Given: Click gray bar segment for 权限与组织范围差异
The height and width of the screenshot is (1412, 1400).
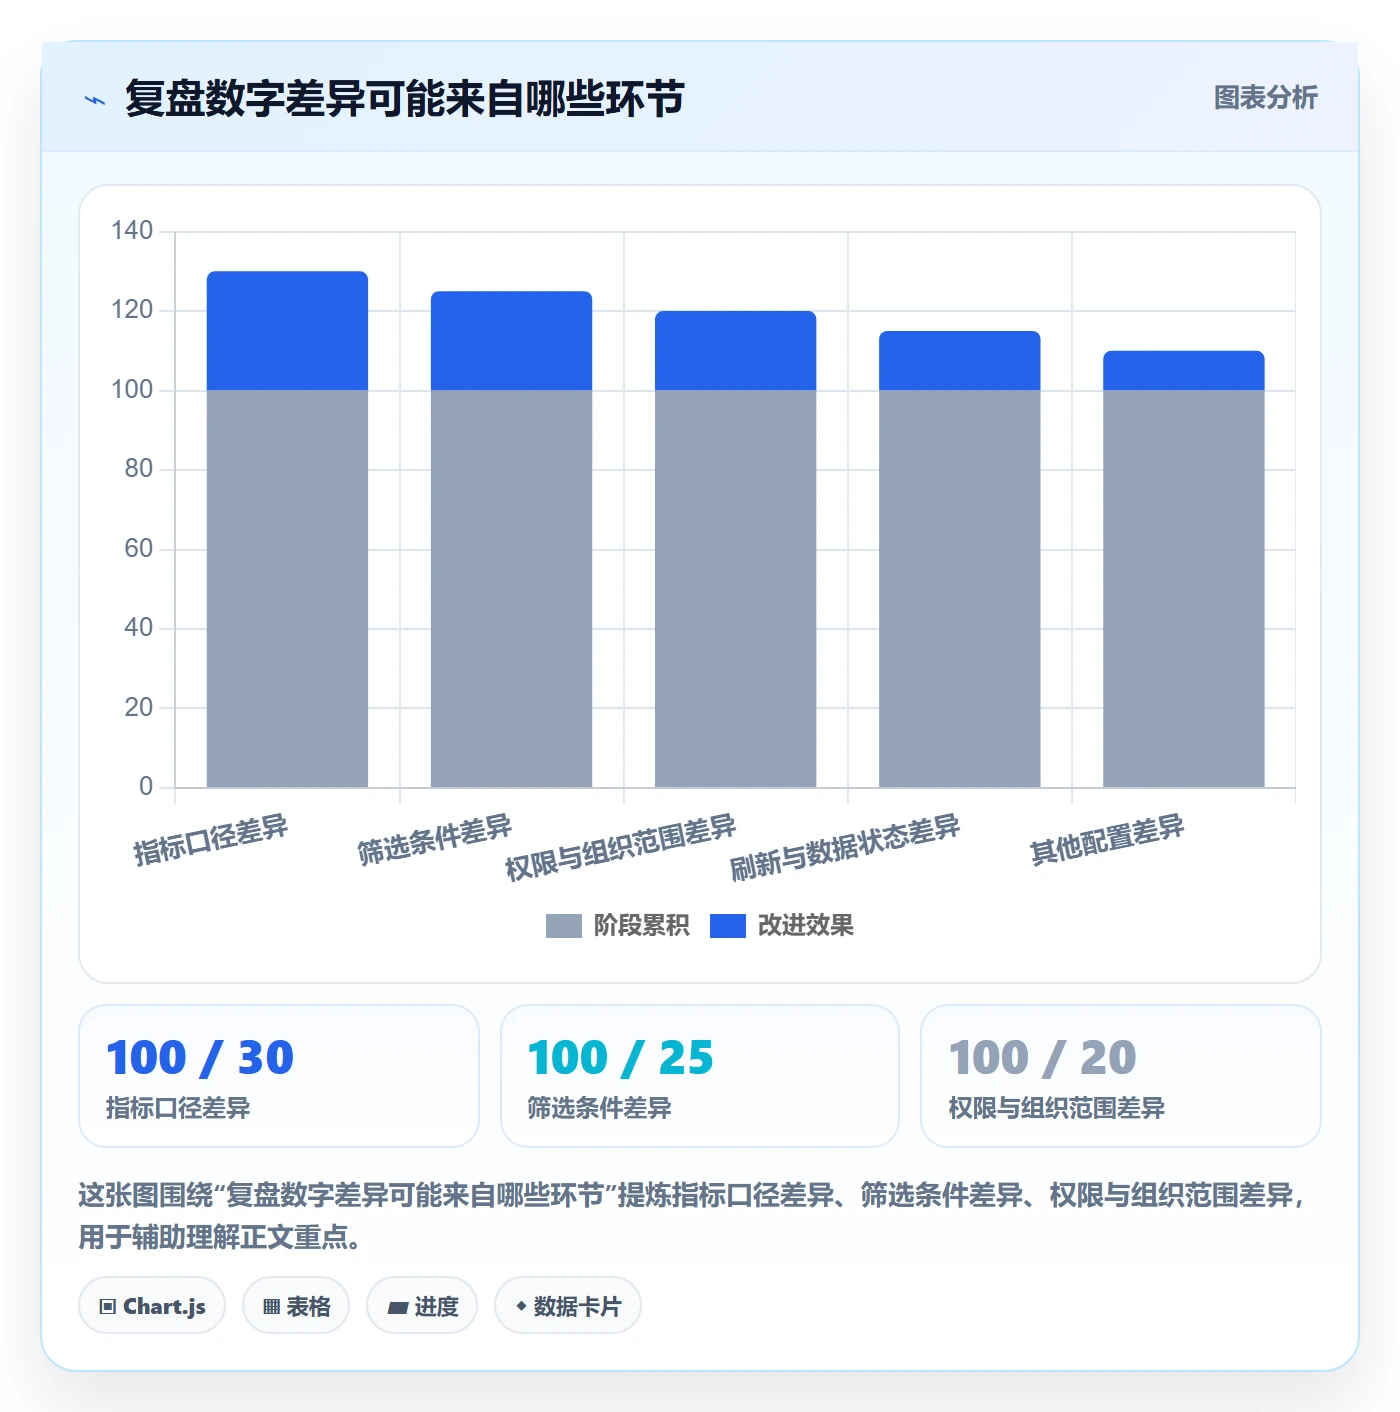Looking at the screenshot, I should [x=735, y=588].
